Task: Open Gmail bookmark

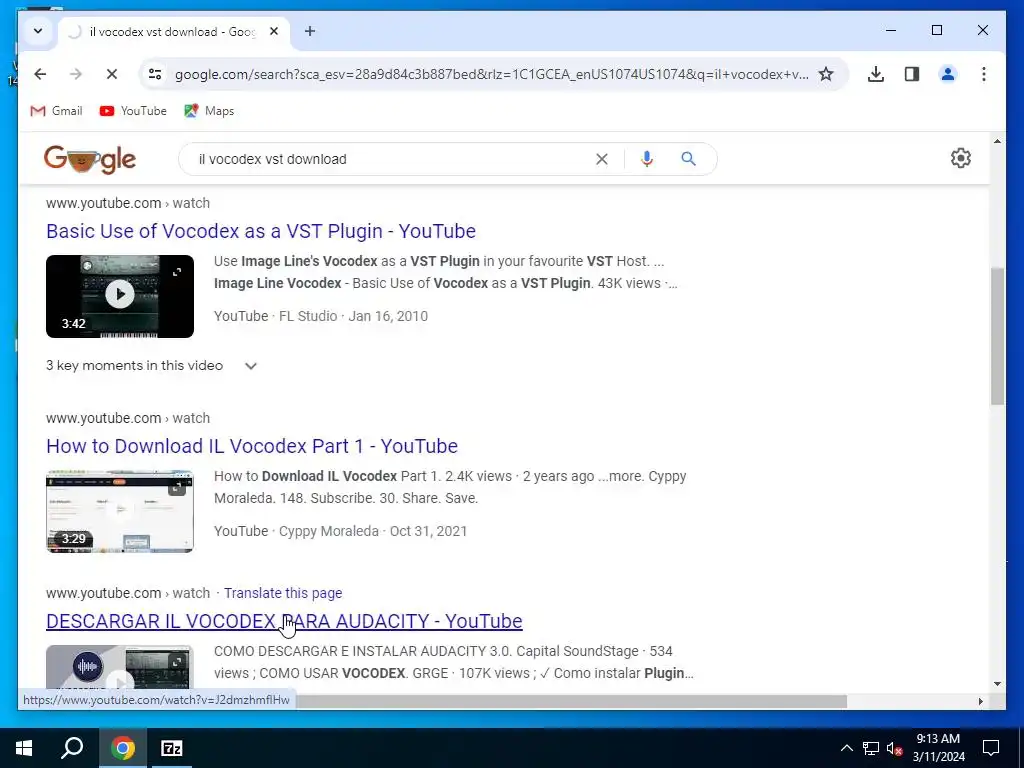Action: coord(56,111)
